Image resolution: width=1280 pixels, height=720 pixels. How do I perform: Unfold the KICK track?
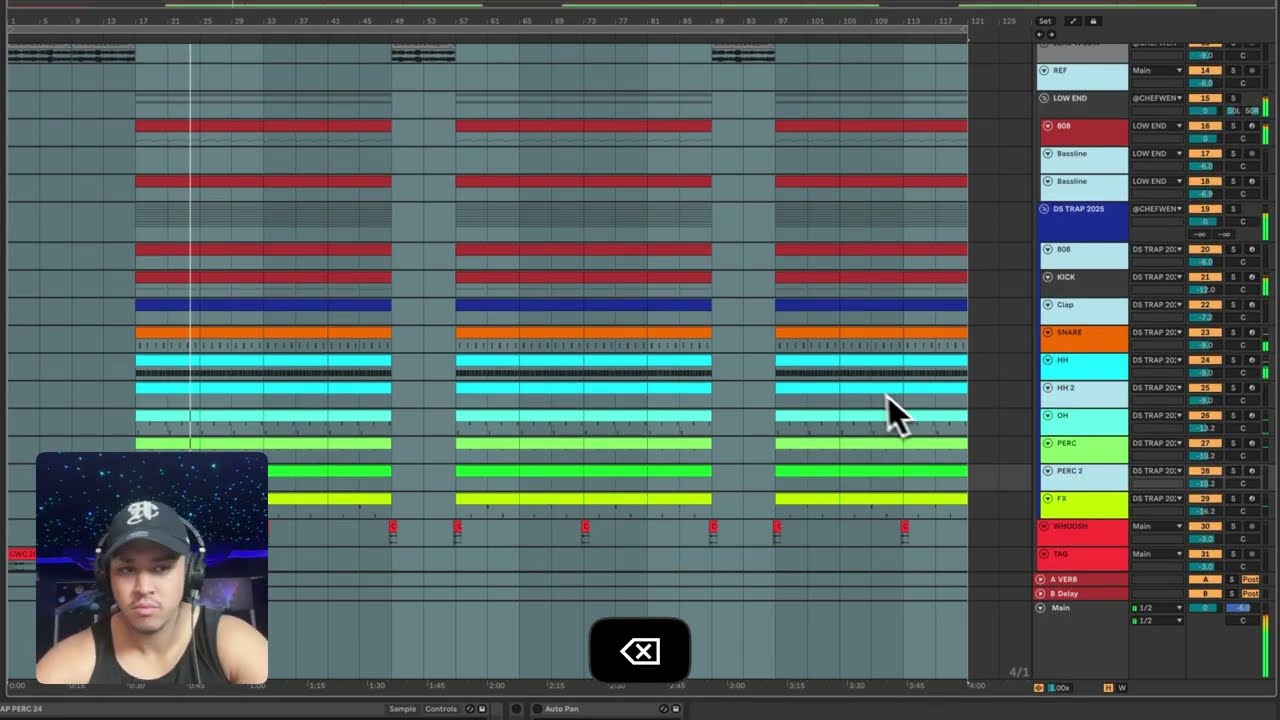(x=1048, y=277)
